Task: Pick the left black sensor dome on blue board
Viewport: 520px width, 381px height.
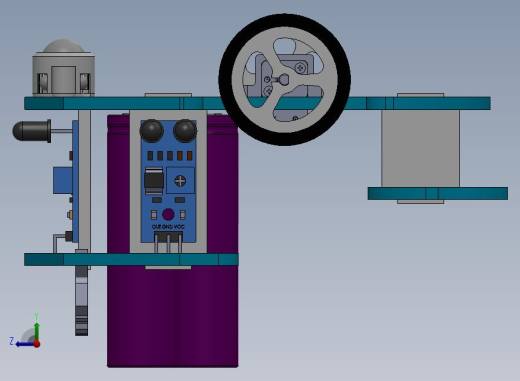Action: click(x=151, y=130)
